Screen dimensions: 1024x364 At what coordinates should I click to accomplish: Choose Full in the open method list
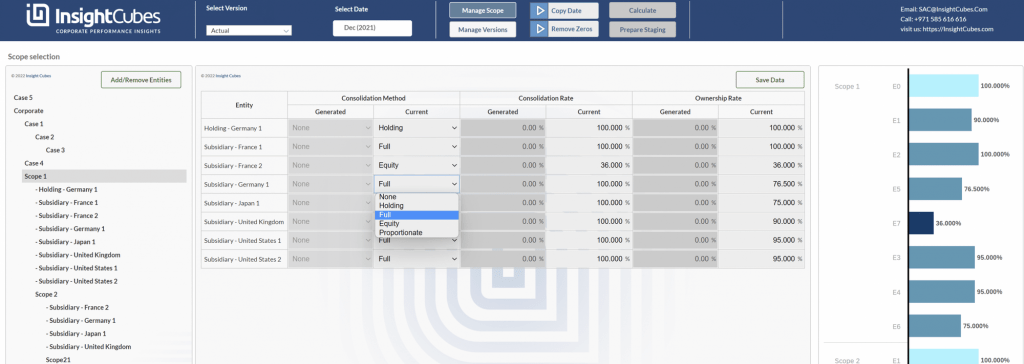(417, 215)
